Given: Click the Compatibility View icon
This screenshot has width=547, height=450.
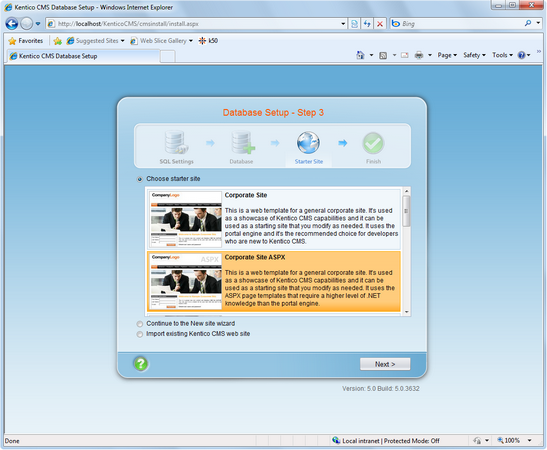Looking at the screenshot, I should point(354,24).
